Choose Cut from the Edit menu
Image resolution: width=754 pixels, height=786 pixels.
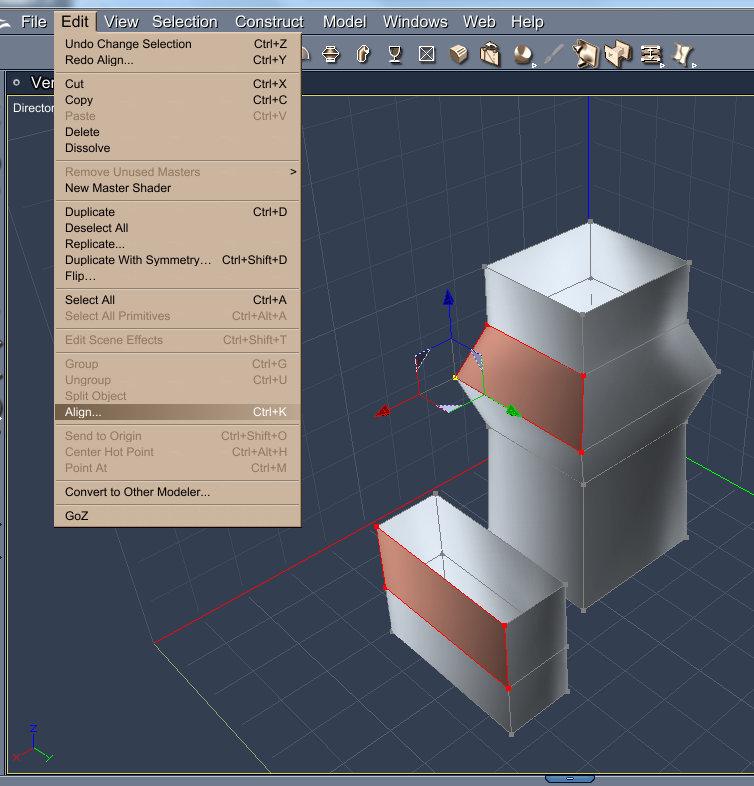point(177,84)
